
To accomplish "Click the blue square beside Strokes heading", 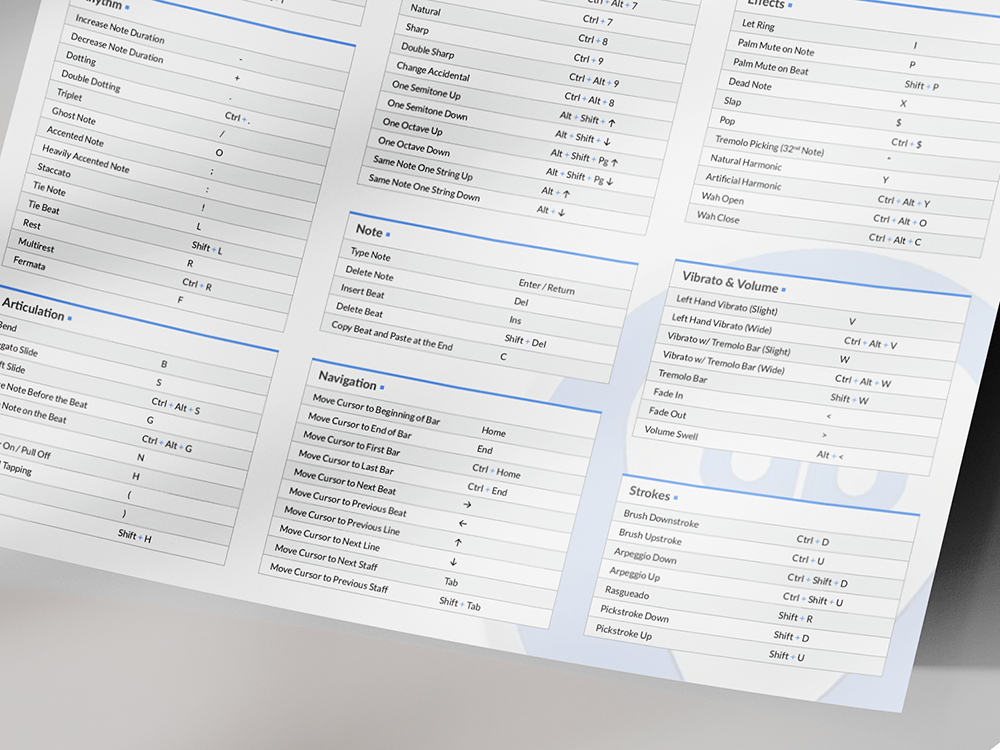I will coord(676,497).
